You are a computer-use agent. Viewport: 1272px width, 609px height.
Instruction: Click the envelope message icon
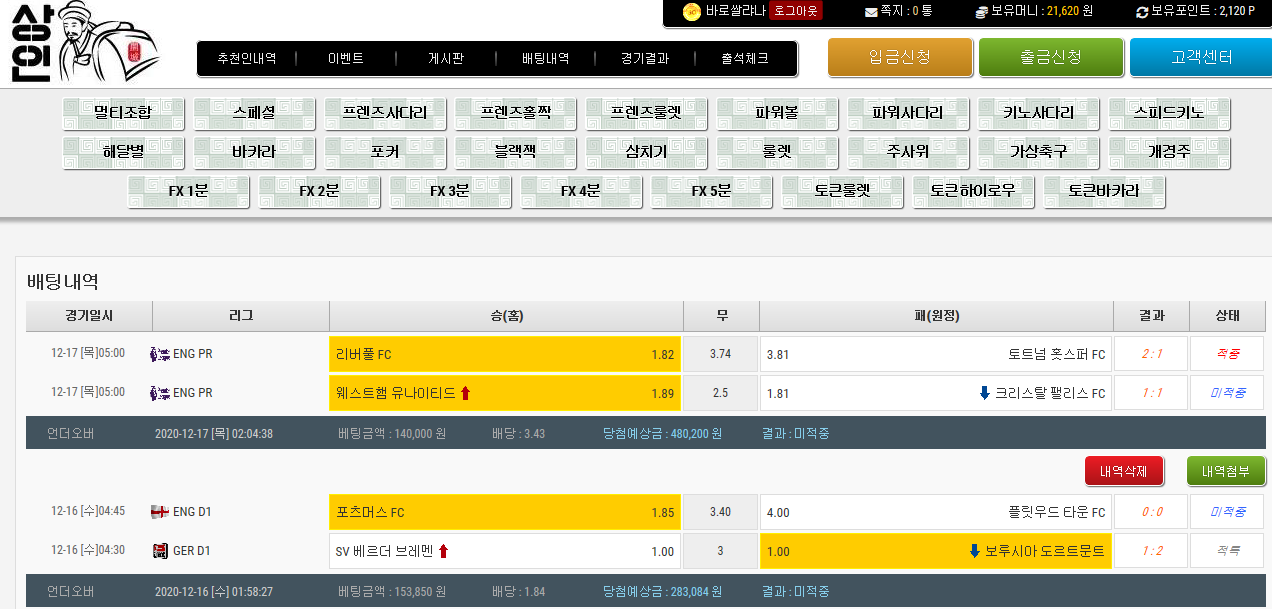coord(871,12)
